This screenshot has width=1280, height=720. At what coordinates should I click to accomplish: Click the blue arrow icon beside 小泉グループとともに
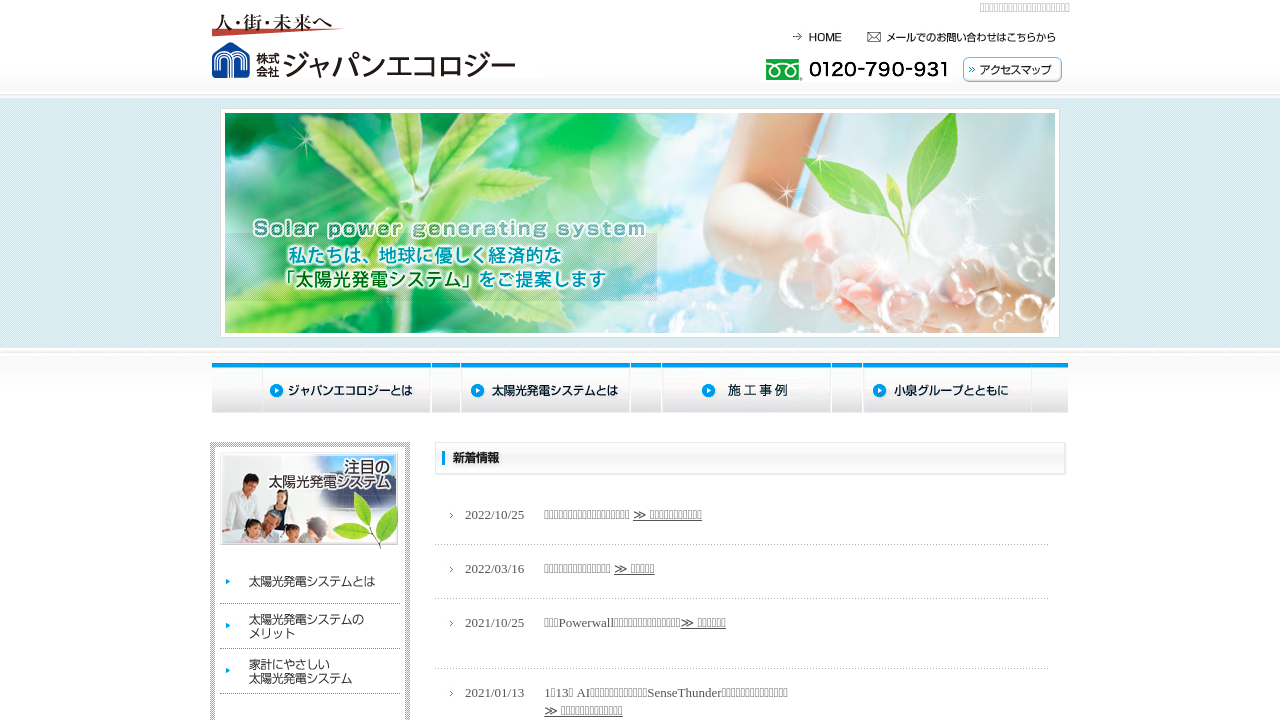880,390
